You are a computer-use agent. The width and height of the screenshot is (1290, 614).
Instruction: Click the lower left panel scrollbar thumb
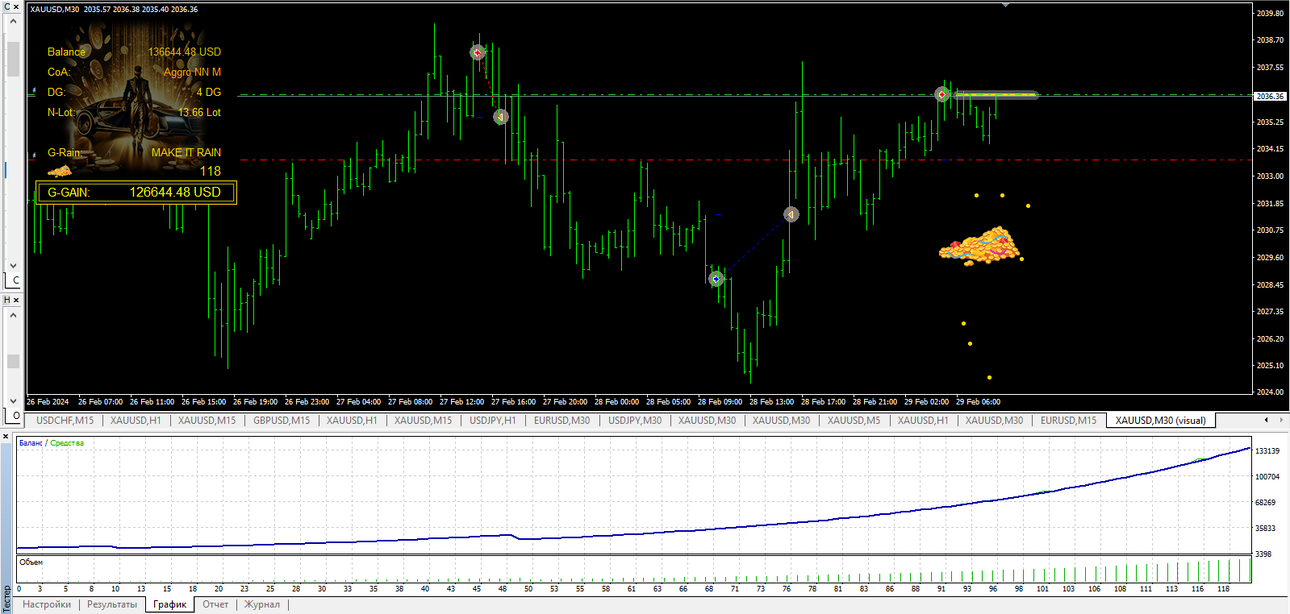click(13, 361)
